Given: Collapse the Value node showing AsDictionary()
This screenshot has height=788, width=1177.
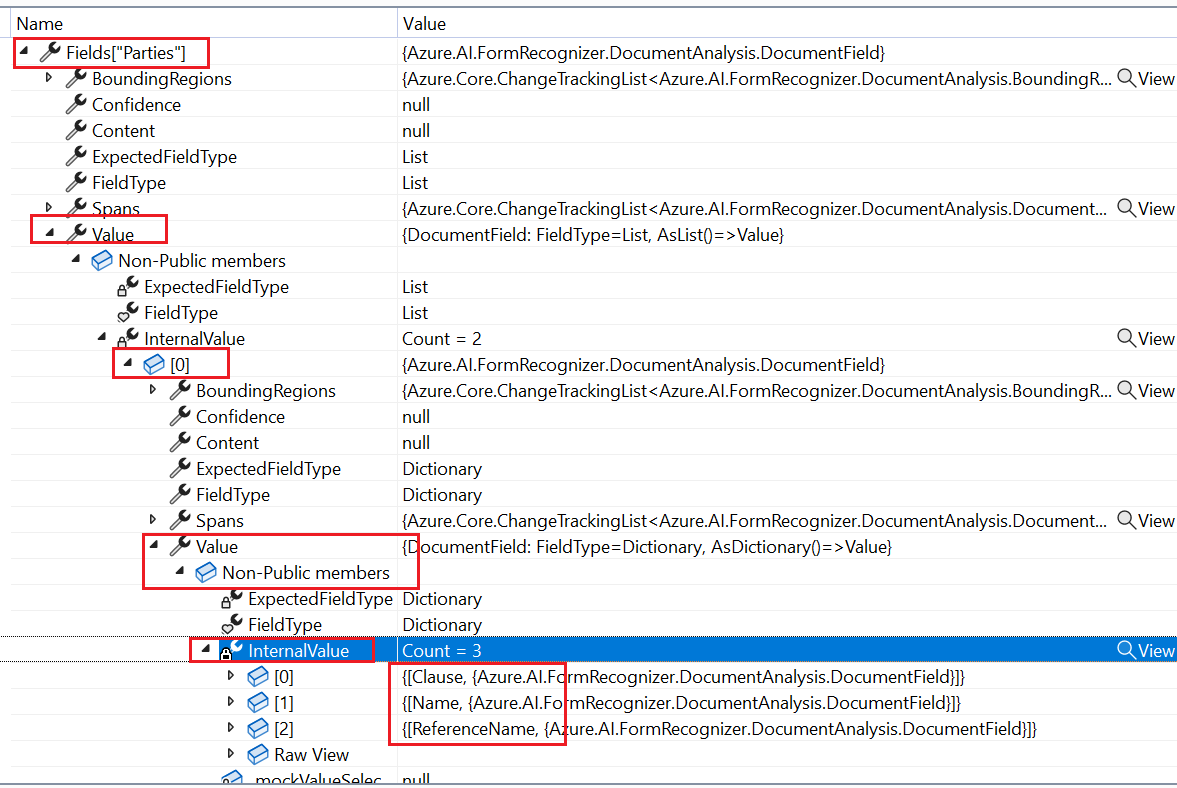Looking at the screenshot, I should point(154,545).
